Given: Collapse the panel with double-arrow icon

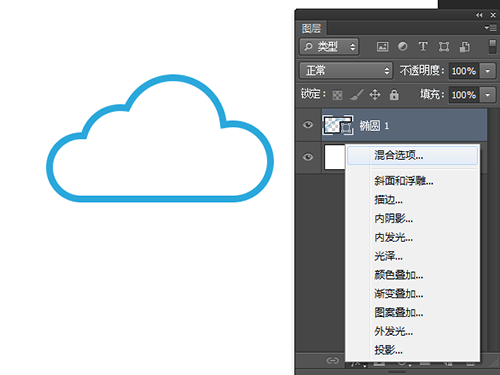Looking at the screenshot, I should [x=479, y=15].
